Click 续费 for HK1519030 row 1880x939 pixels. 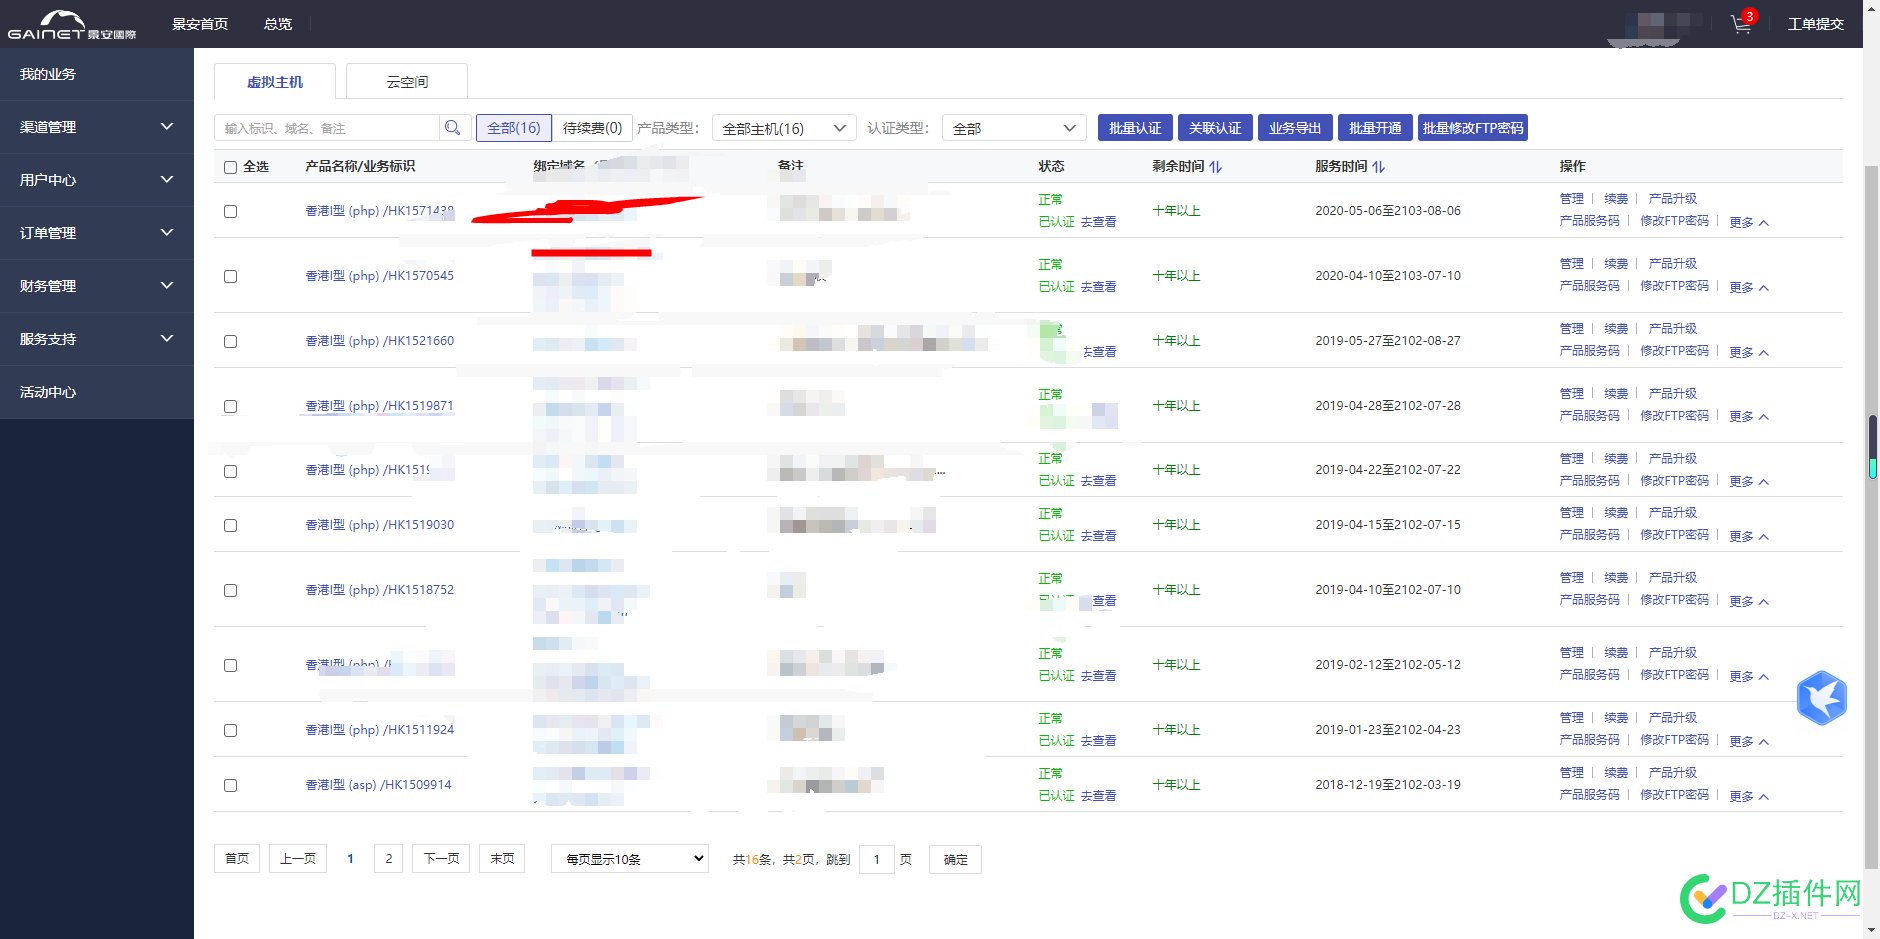pyautogui.click(x=1616, y=513)
